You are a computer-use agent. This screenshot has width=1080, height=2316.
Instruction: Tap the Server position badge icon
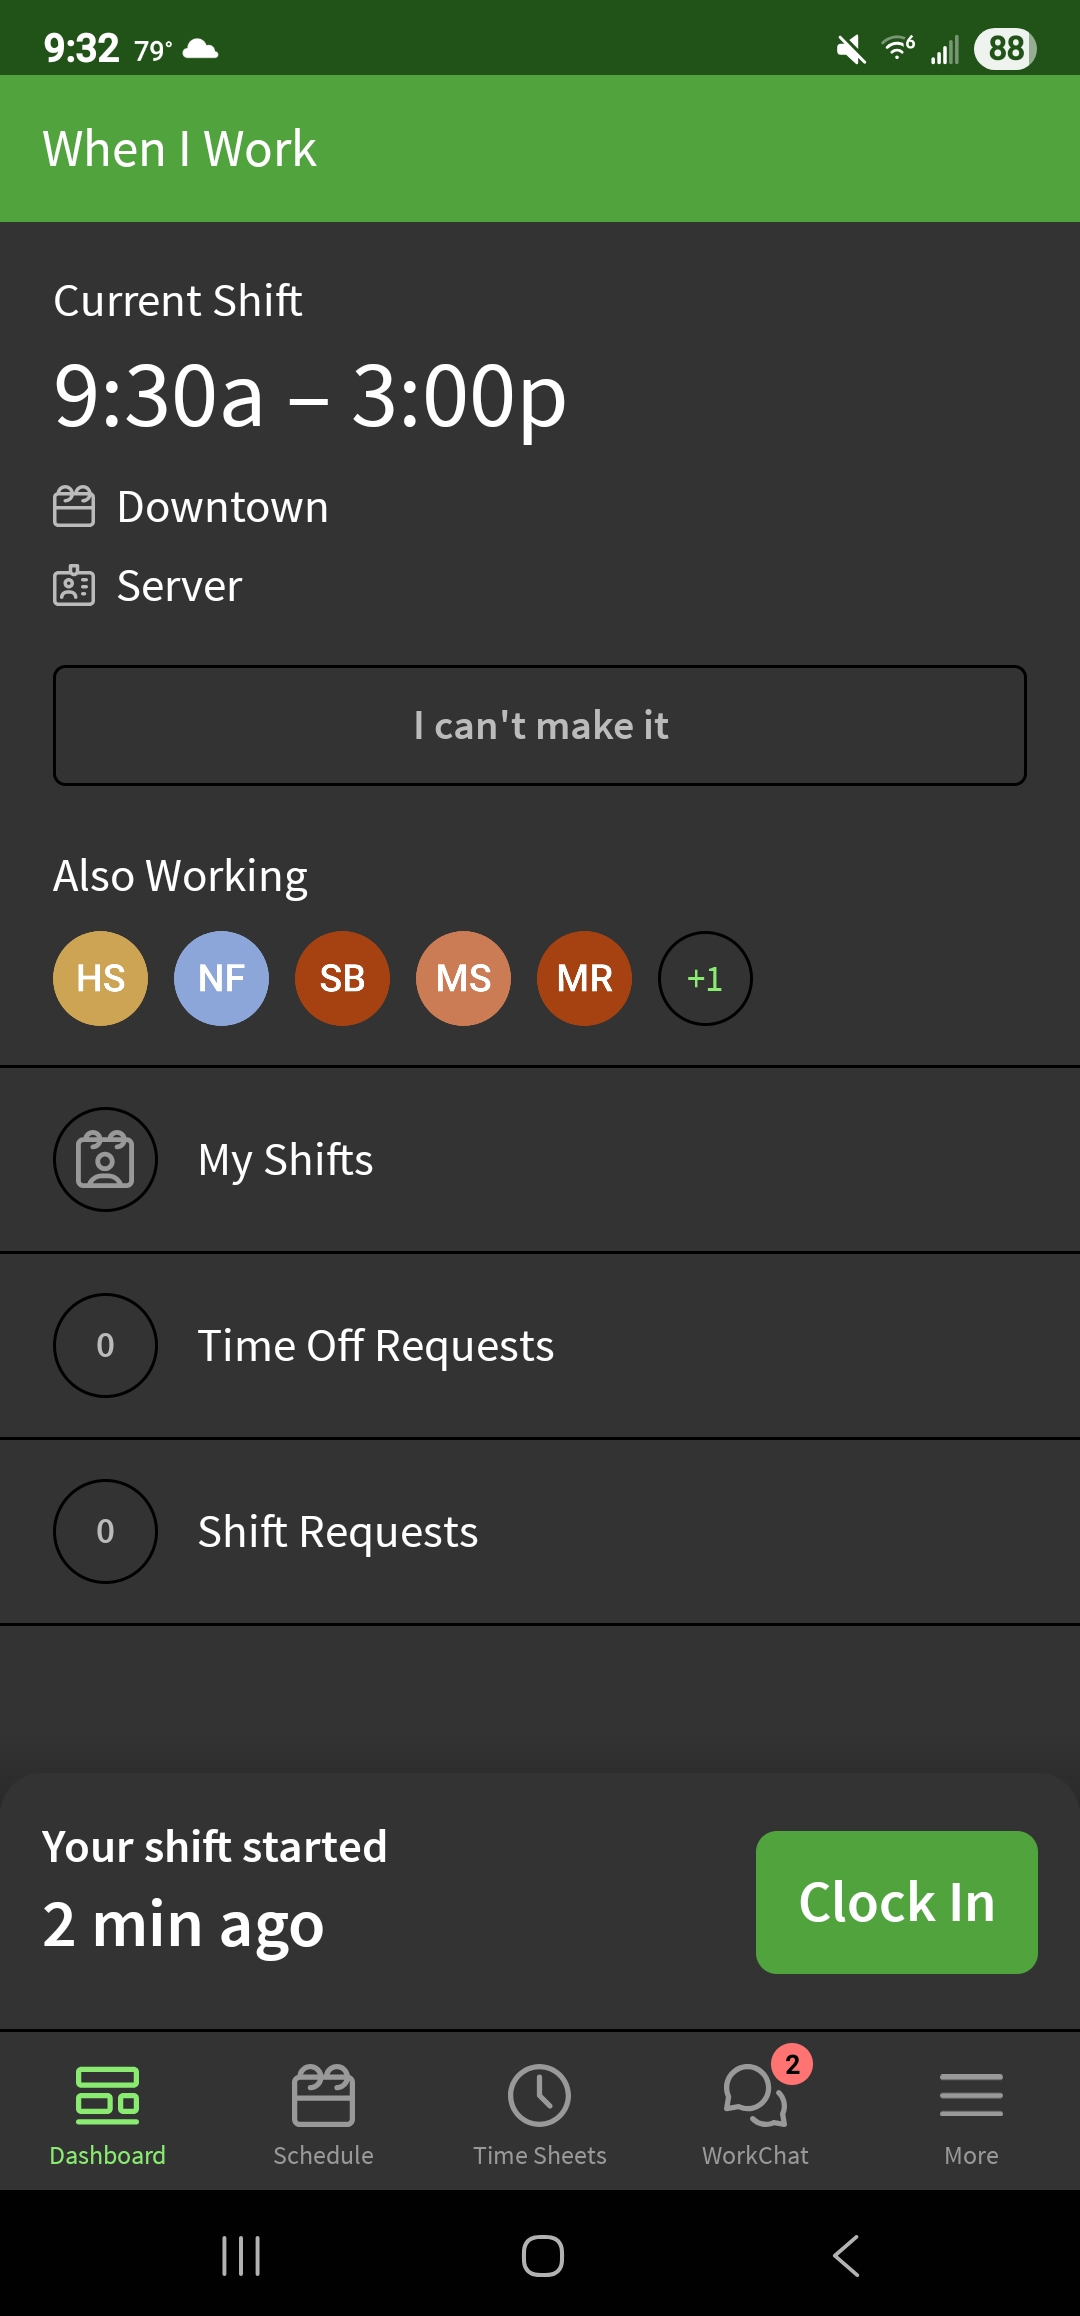click(x=72, y=585)
